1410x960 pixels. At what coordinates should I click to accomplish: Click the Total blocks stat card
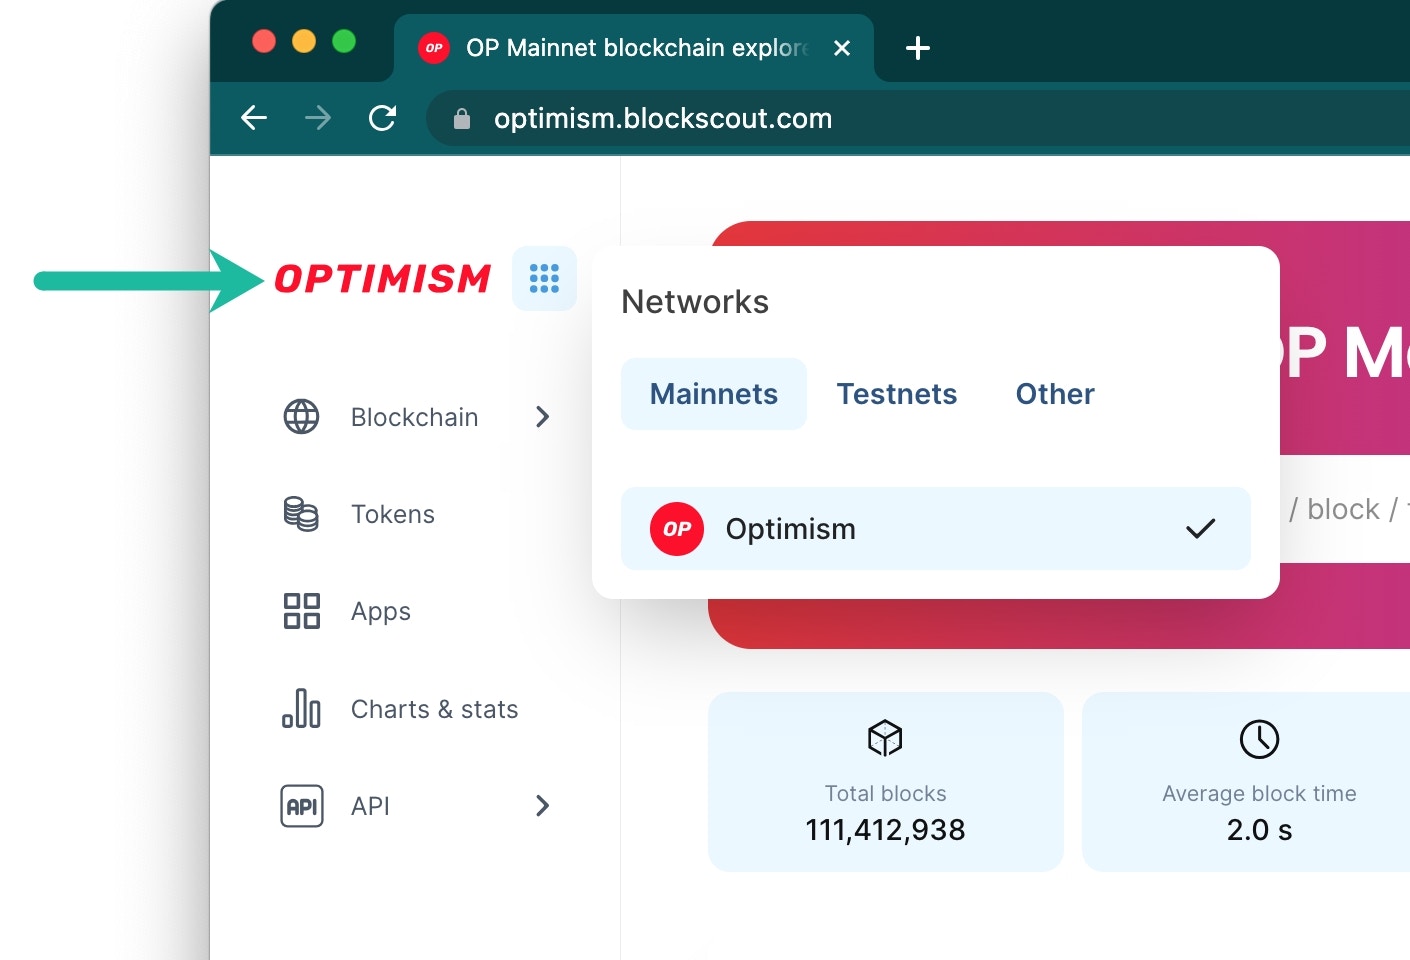tap(885, 782)
